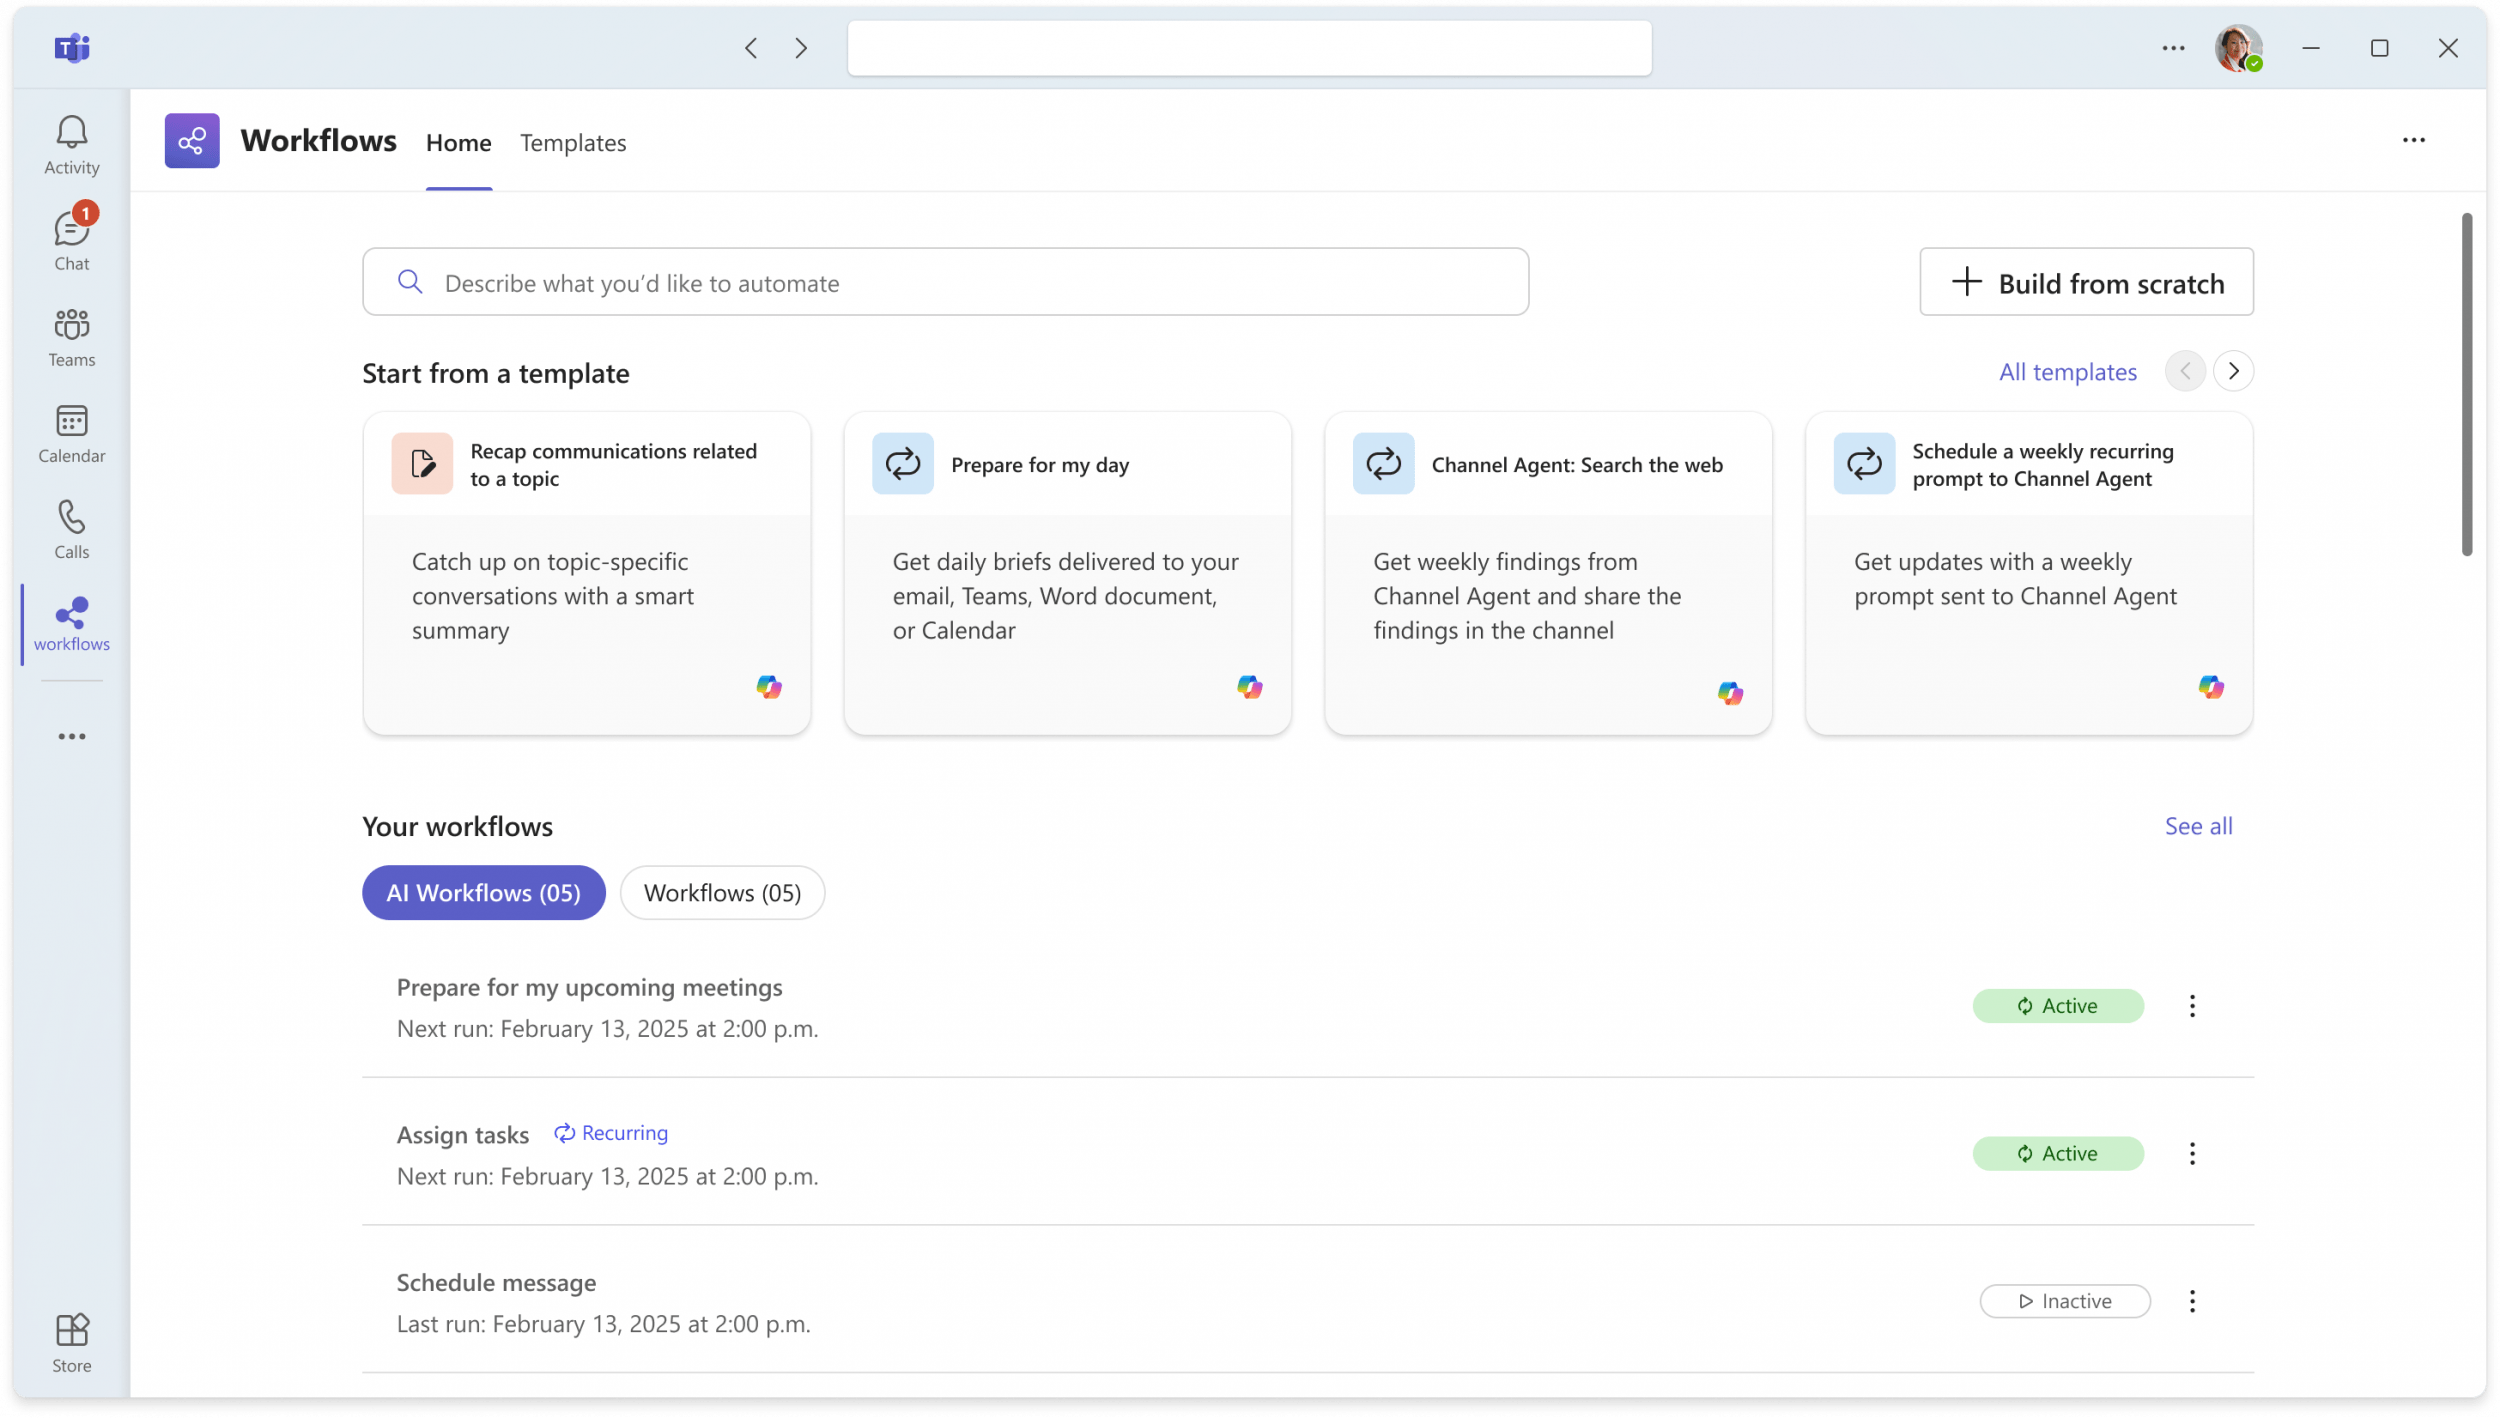Open the Calls section
2500x1418 pixels.
tap(70, 527)
